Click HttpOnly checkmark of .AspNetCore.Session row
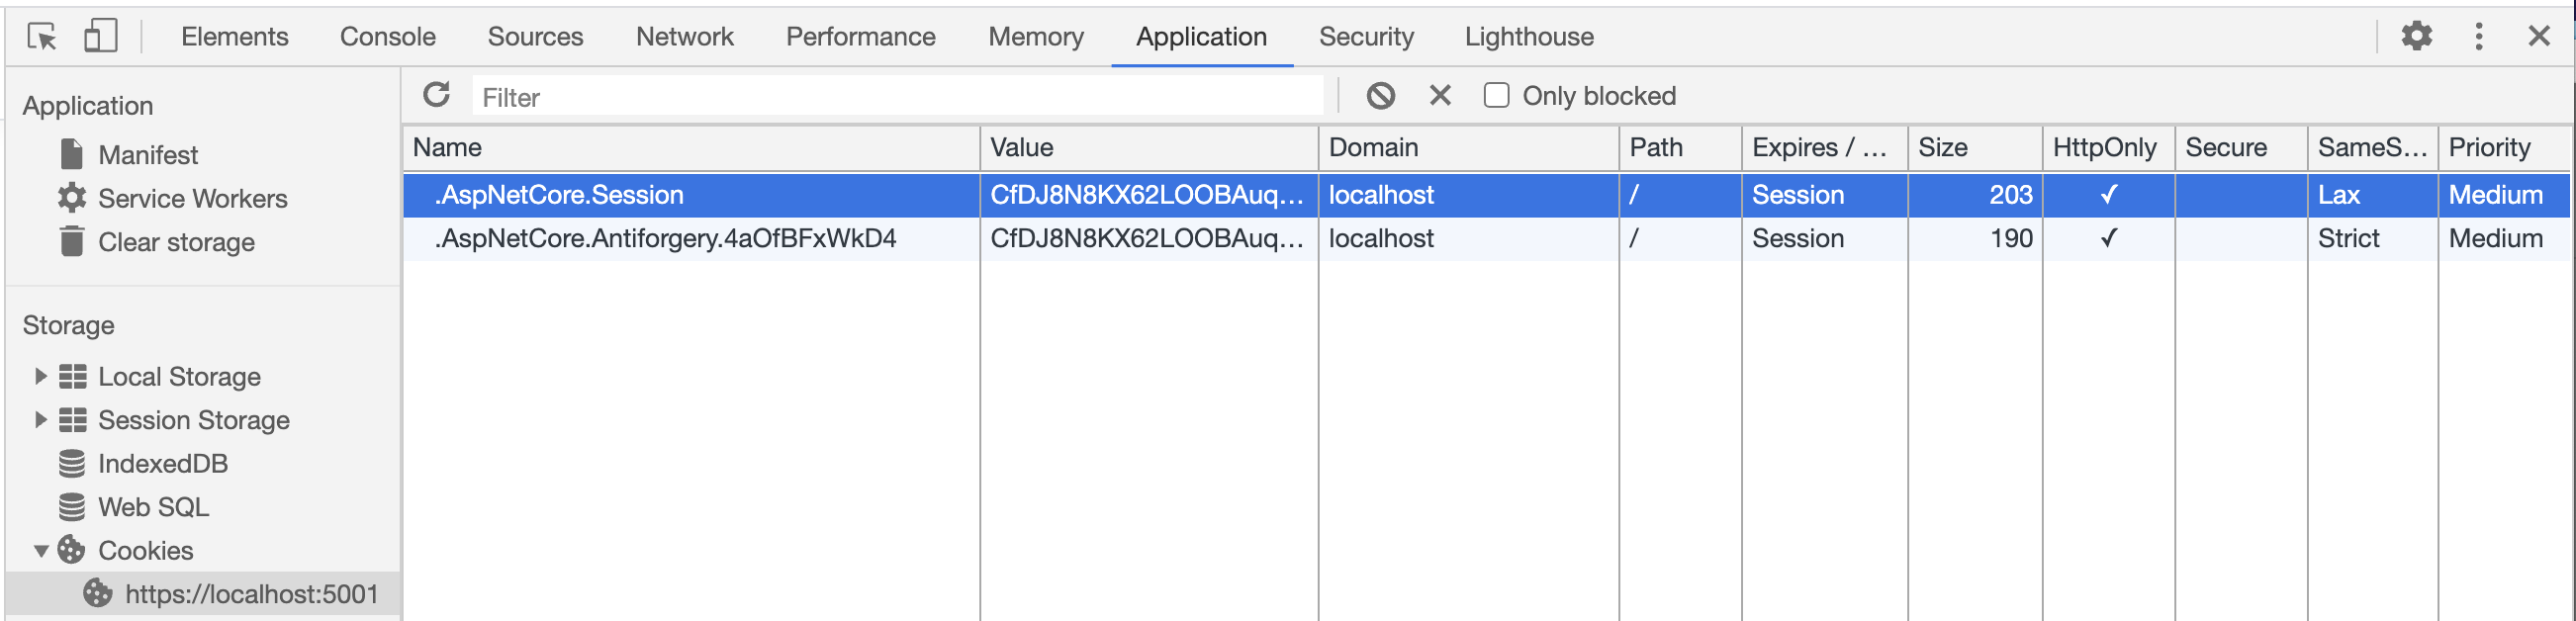This screenshot has width=2576, height=621. (x=2108, y=195)
